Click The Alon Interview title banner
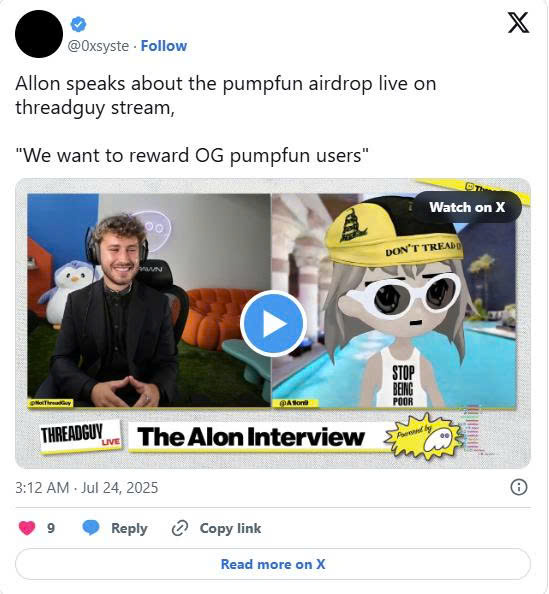 pos(252,437)
